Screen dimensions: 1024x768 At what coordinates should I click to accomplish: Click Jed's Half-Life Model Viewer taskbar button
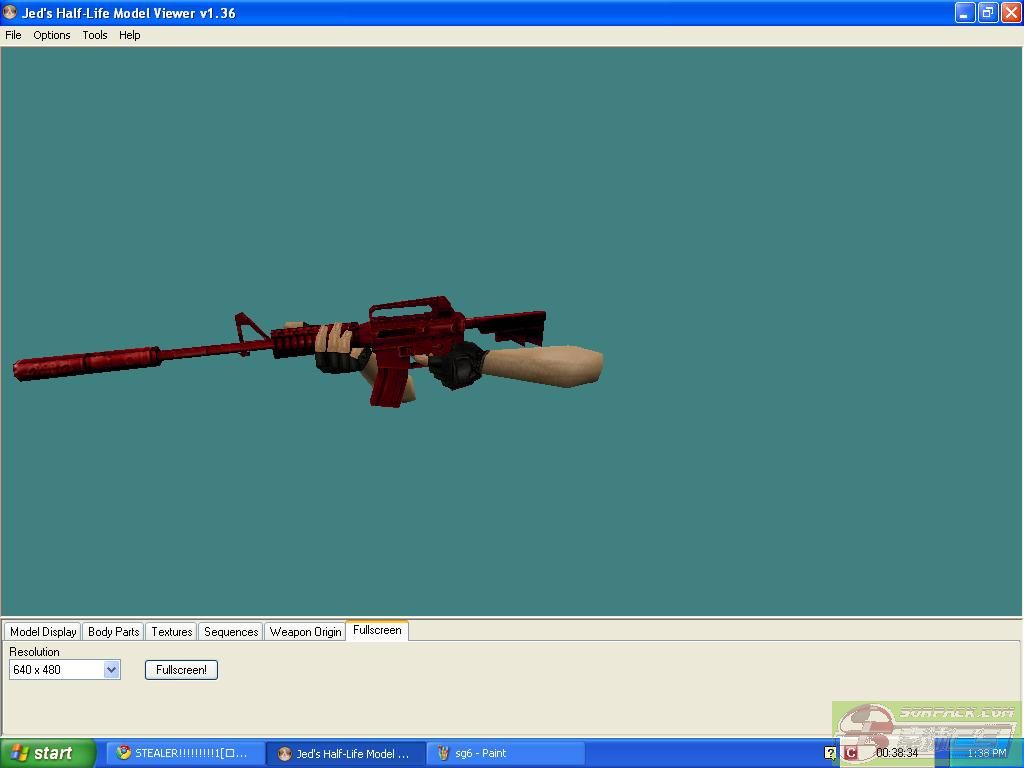[x=345, y=753]
